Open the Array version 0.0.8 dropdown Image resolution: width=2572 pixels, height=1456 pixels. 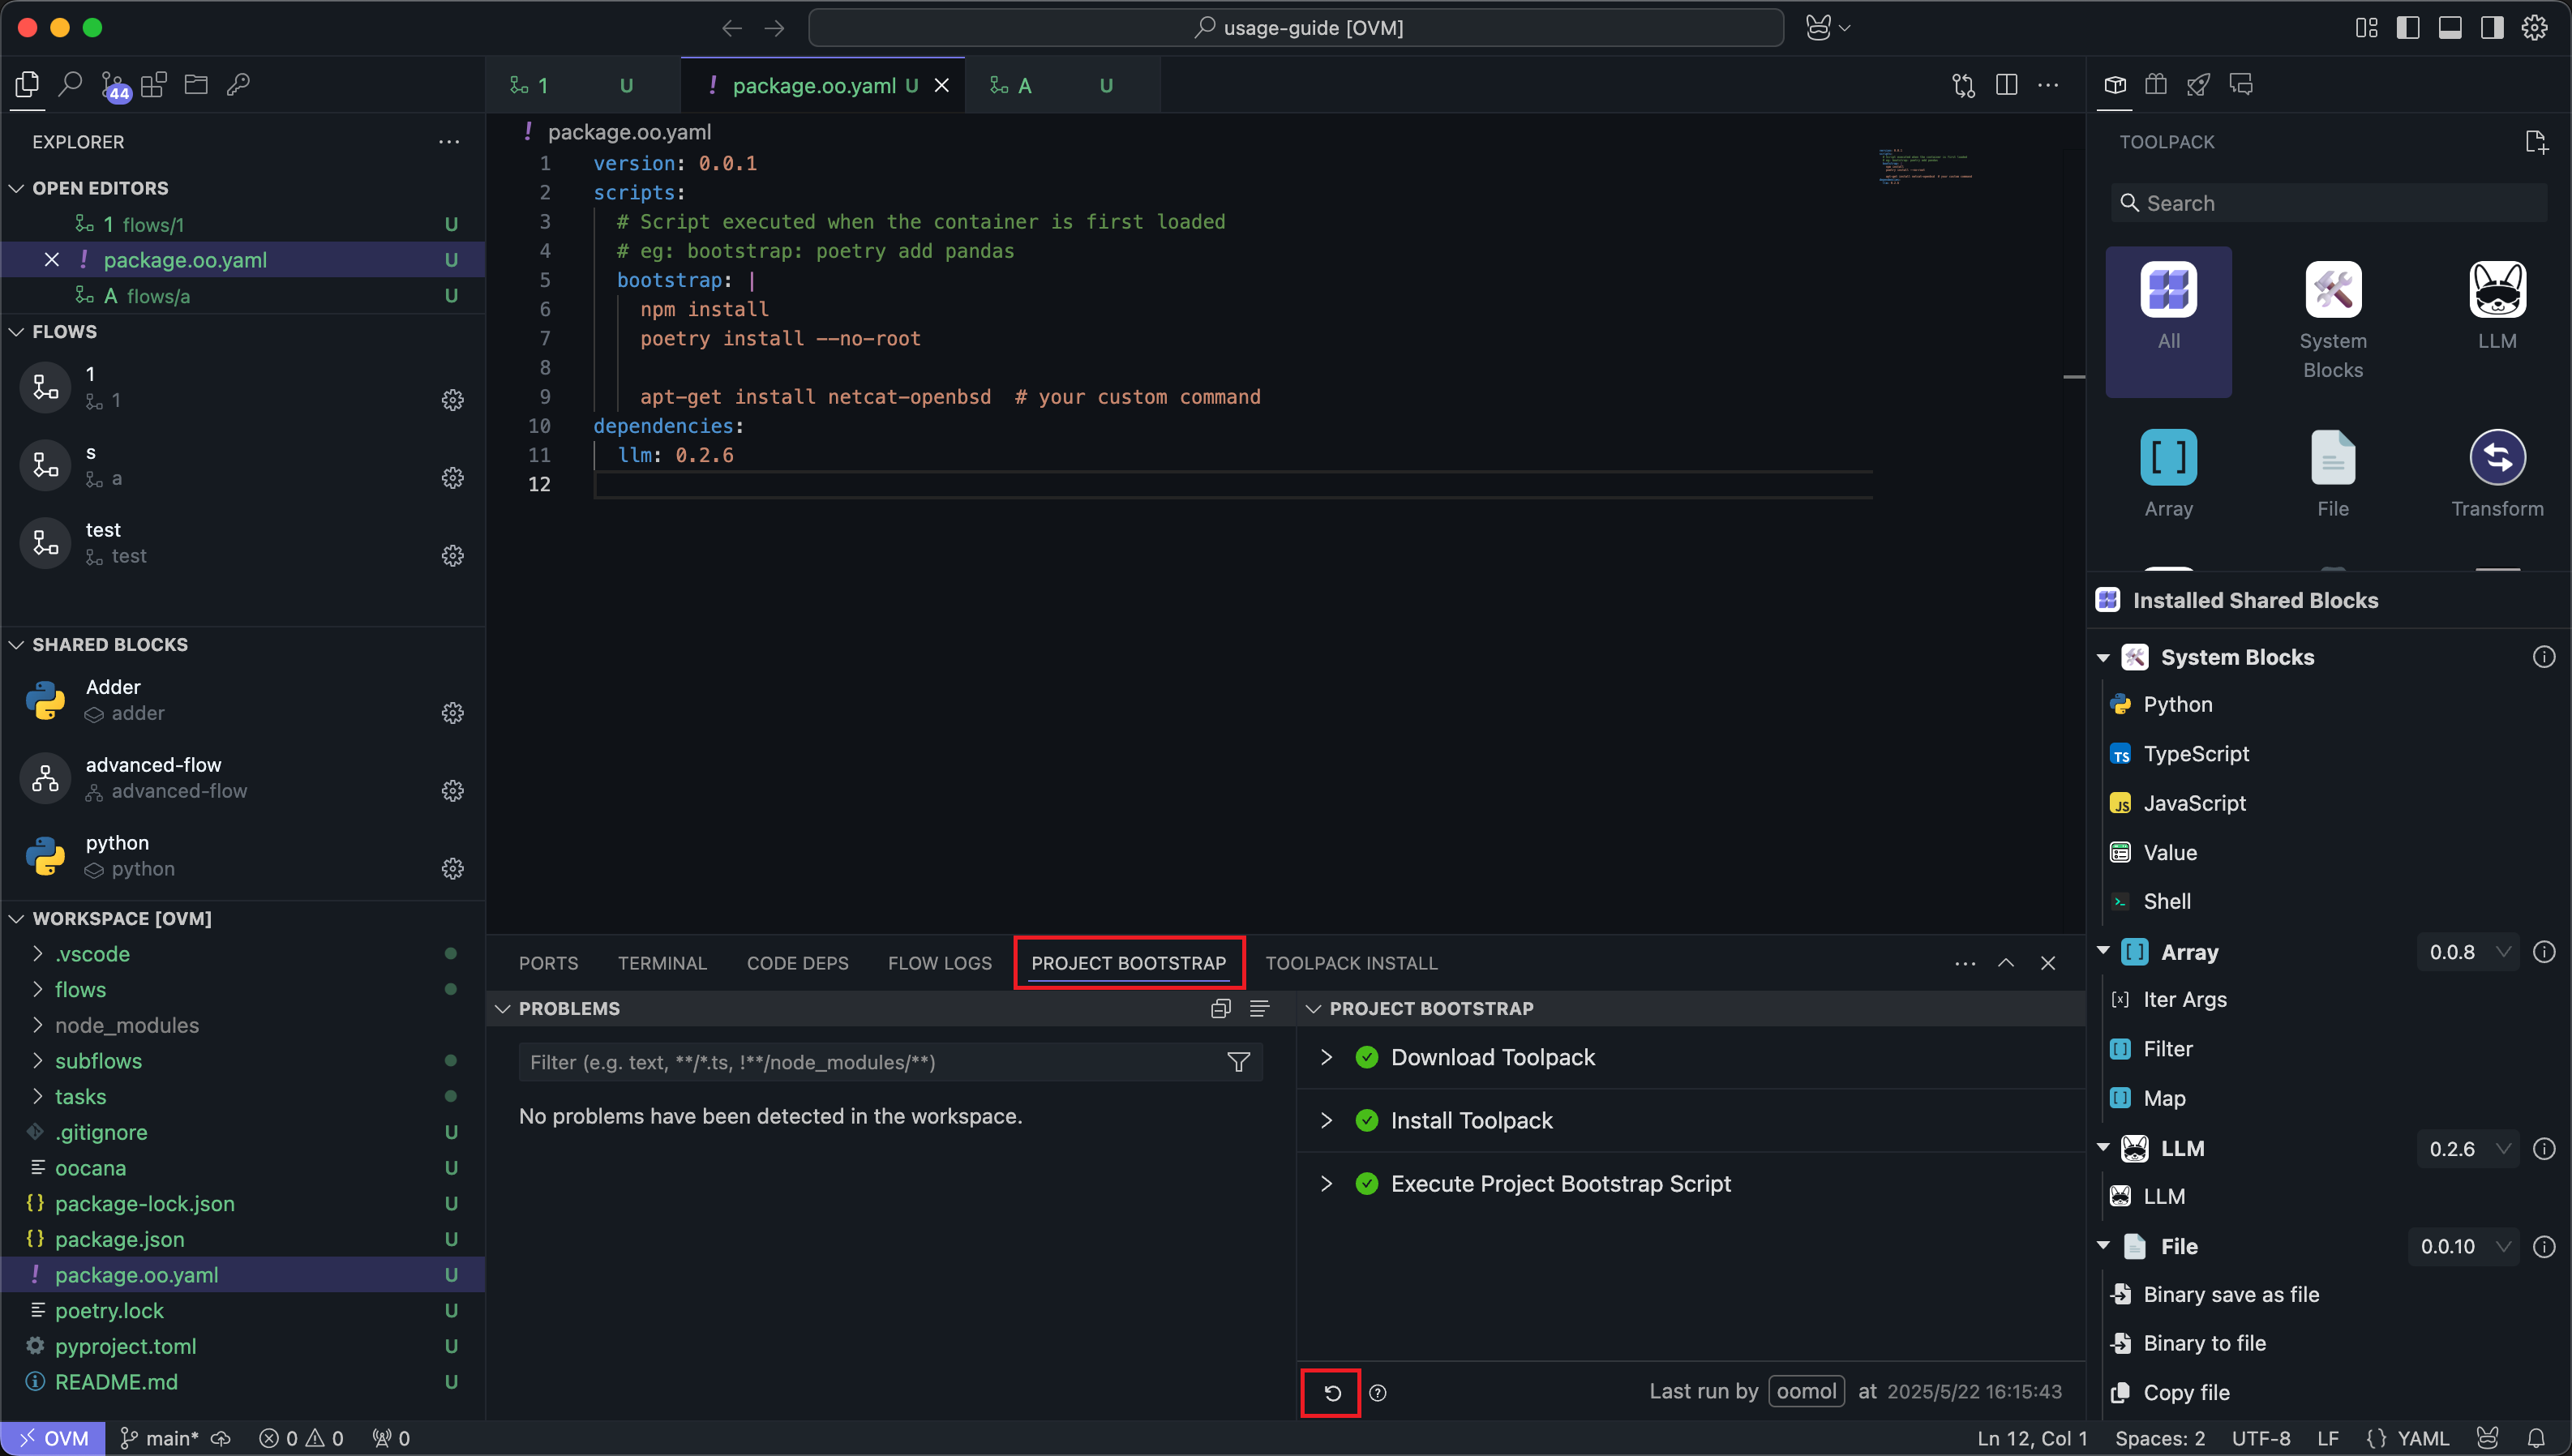point(2469,951)
